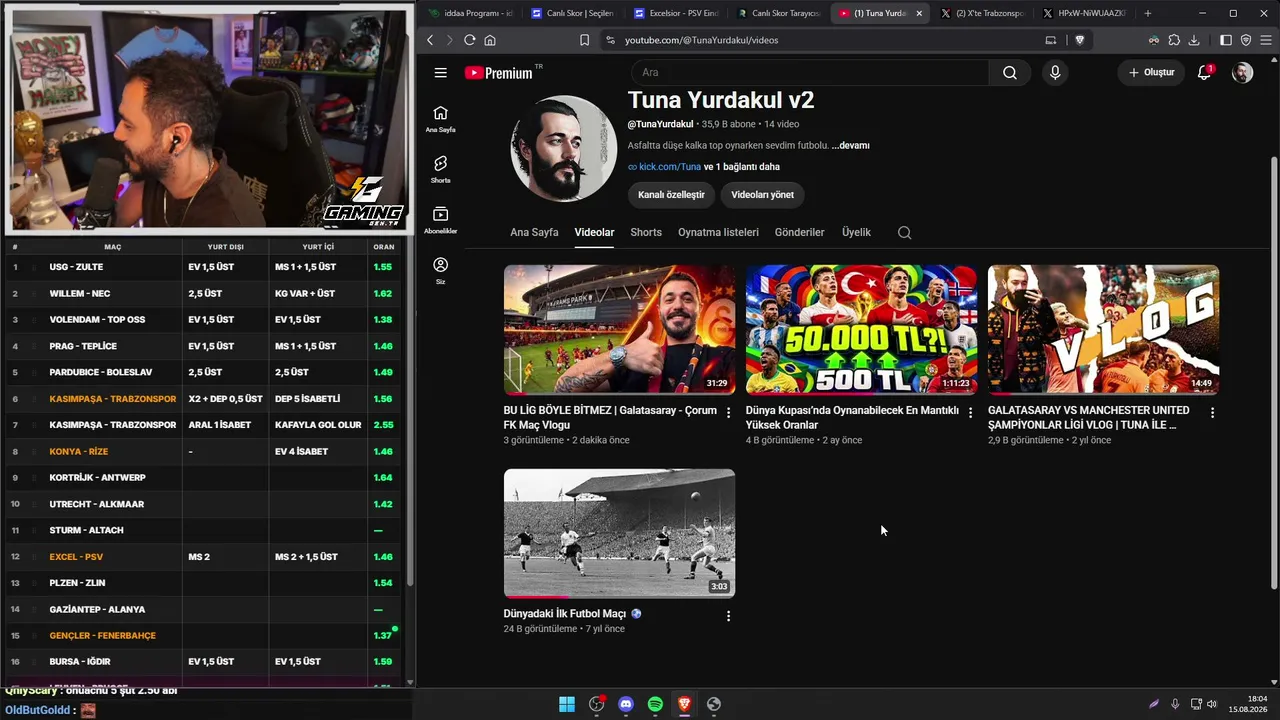This screenshot has height=720, width=1280.
Task: Click Kanalı özelleştir button
Action: click(671, 194)
